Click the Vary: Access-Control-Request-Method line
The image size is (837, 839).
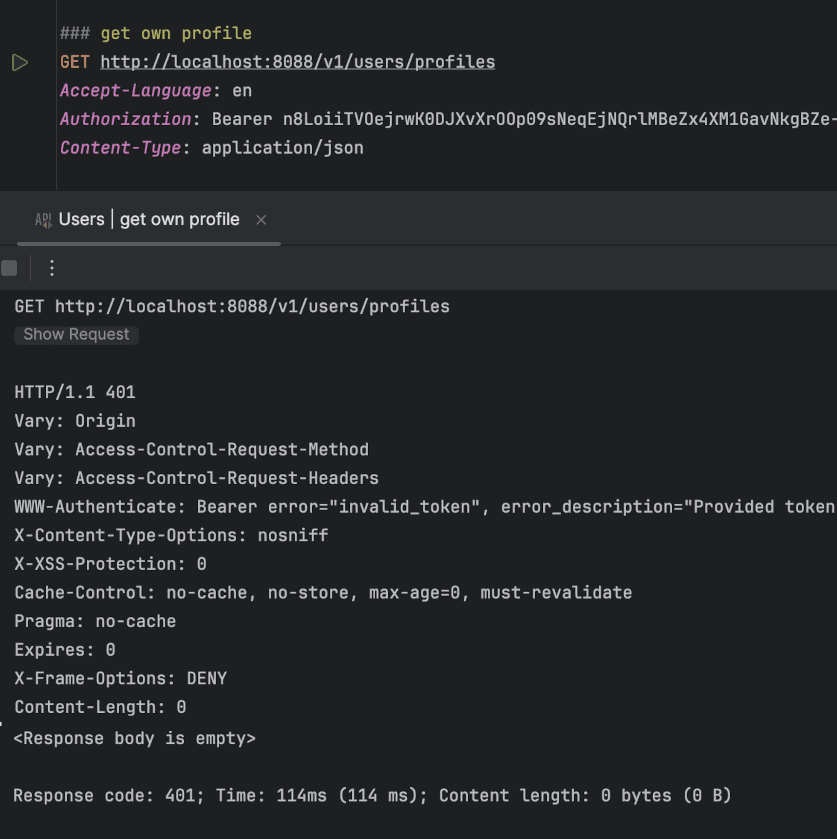coord(192,450)
